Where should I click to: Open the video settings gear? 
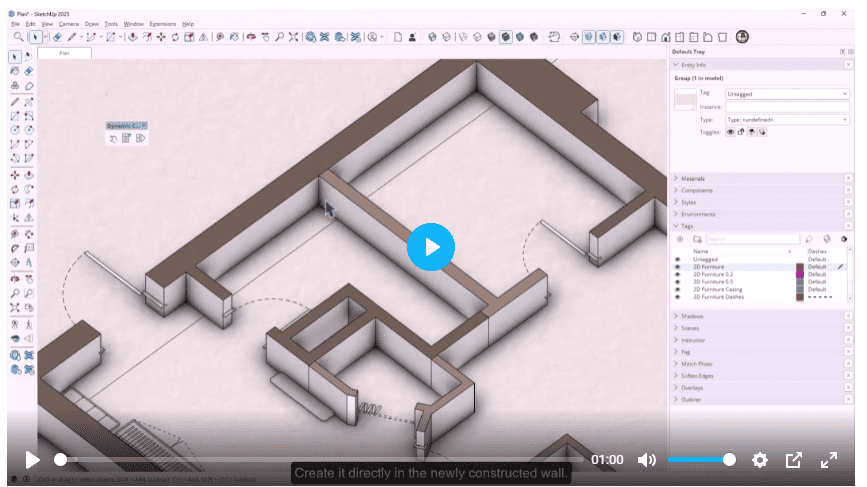point(760,460)
